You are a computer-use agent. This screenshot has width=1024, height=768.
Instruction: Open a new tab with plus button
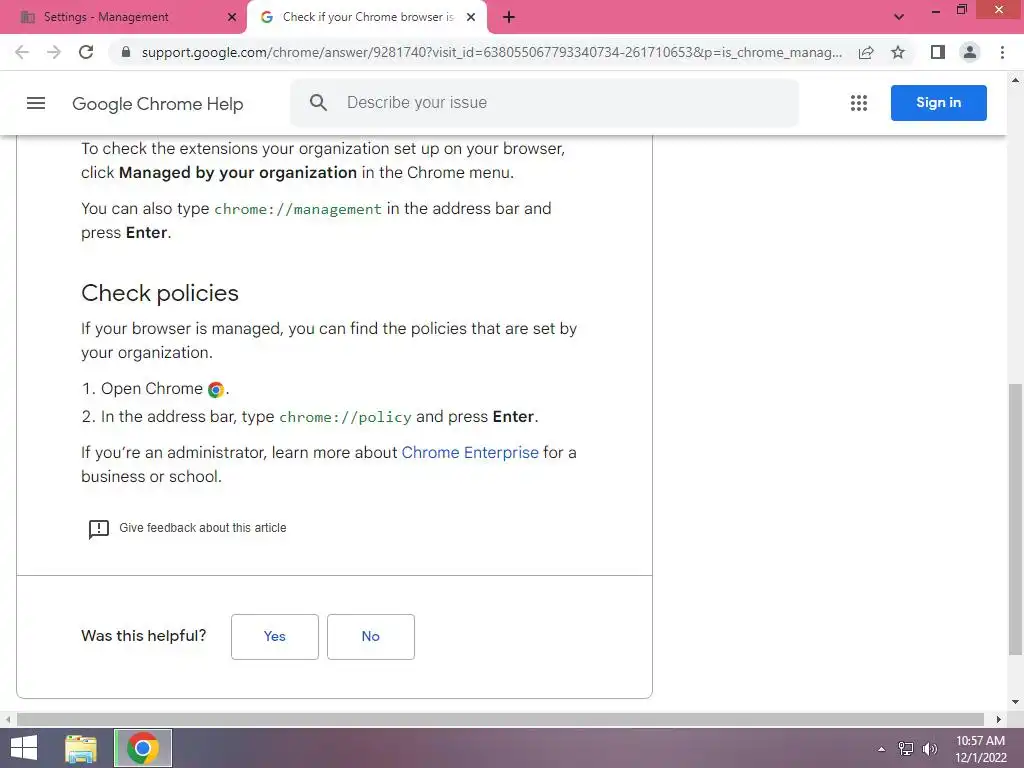(509, 17)
